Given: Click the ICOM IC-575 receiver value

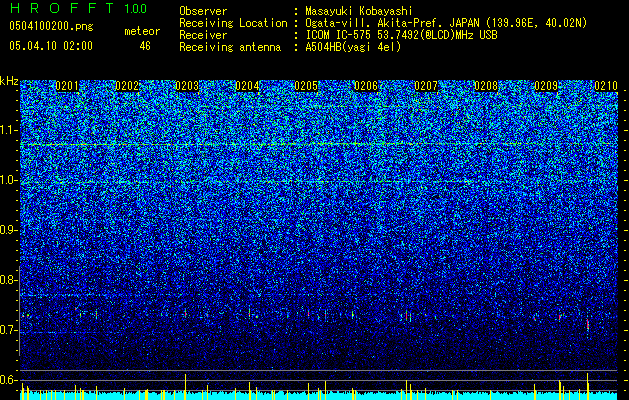Looking at the screenshot, I should point(401,35).
